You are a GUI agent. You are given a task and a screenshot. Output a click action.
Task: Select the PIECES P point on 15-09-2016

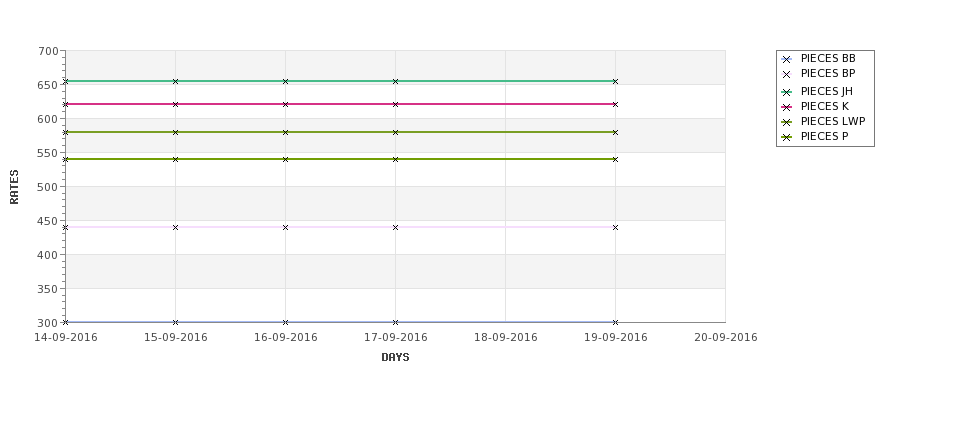[175, 159]
